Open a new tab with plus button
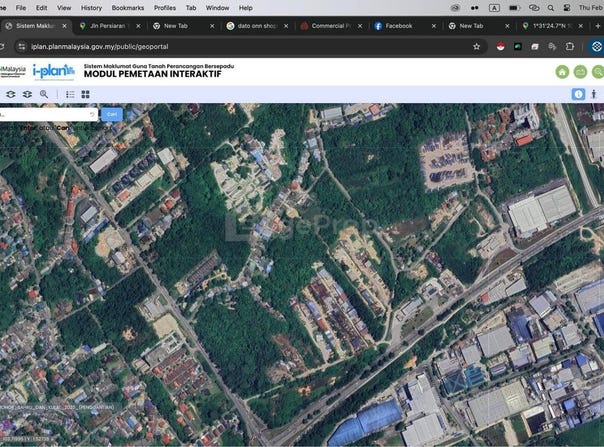This screenshot has width=604, height=447. (598, 26)
